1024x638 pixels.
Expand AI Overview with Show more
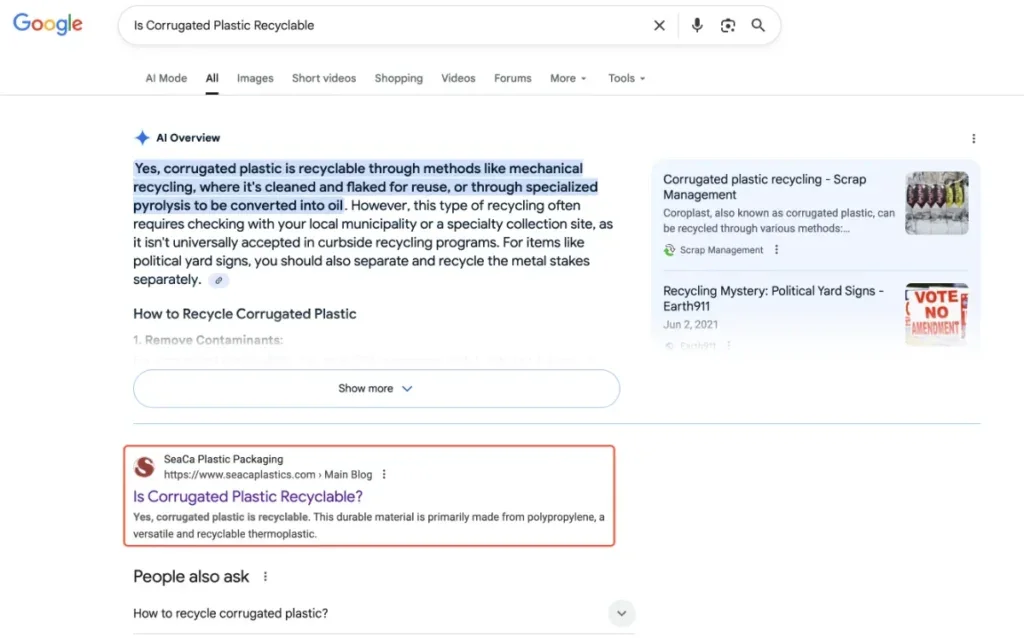[376, 388]
